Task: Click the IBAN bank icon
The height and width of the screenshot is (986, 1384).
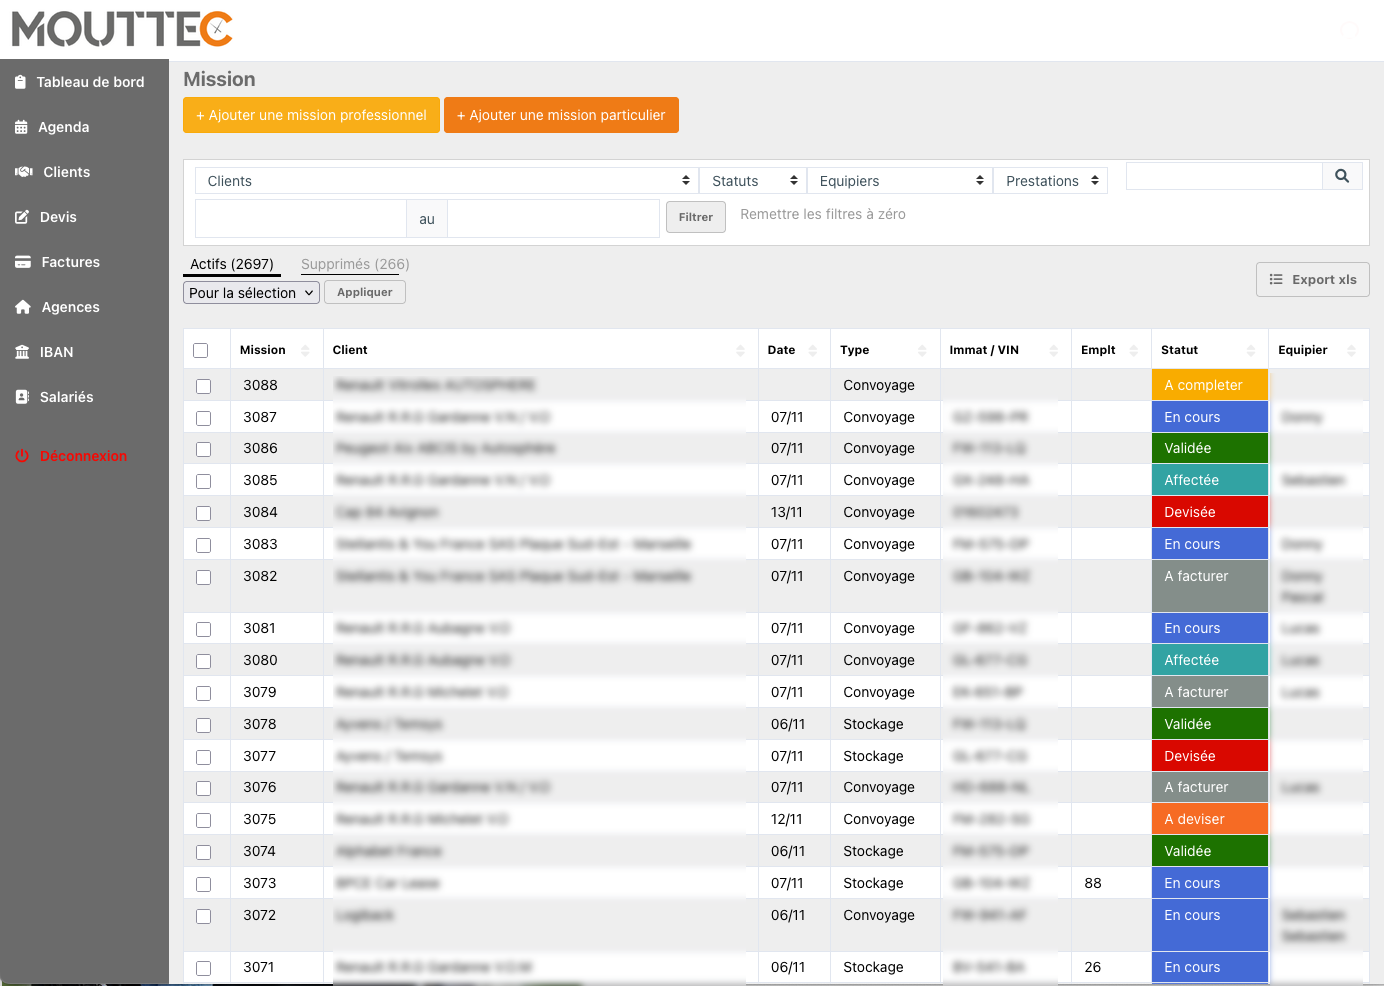Action: click(x=22, y=352)
